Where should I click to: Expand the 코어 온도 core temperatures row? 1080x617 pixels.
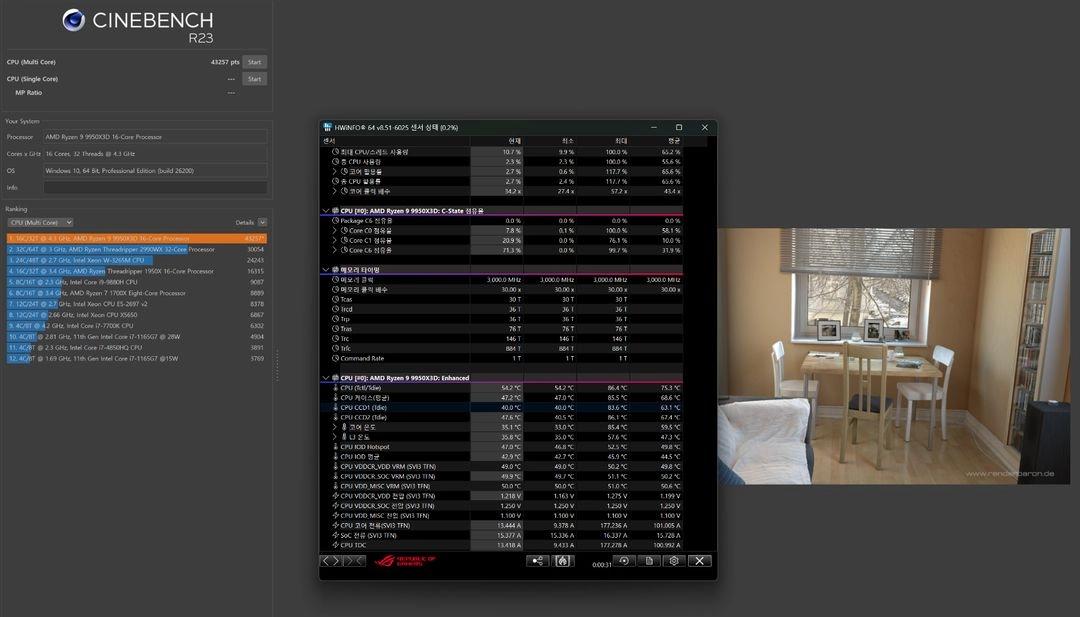tap(335, 427)
